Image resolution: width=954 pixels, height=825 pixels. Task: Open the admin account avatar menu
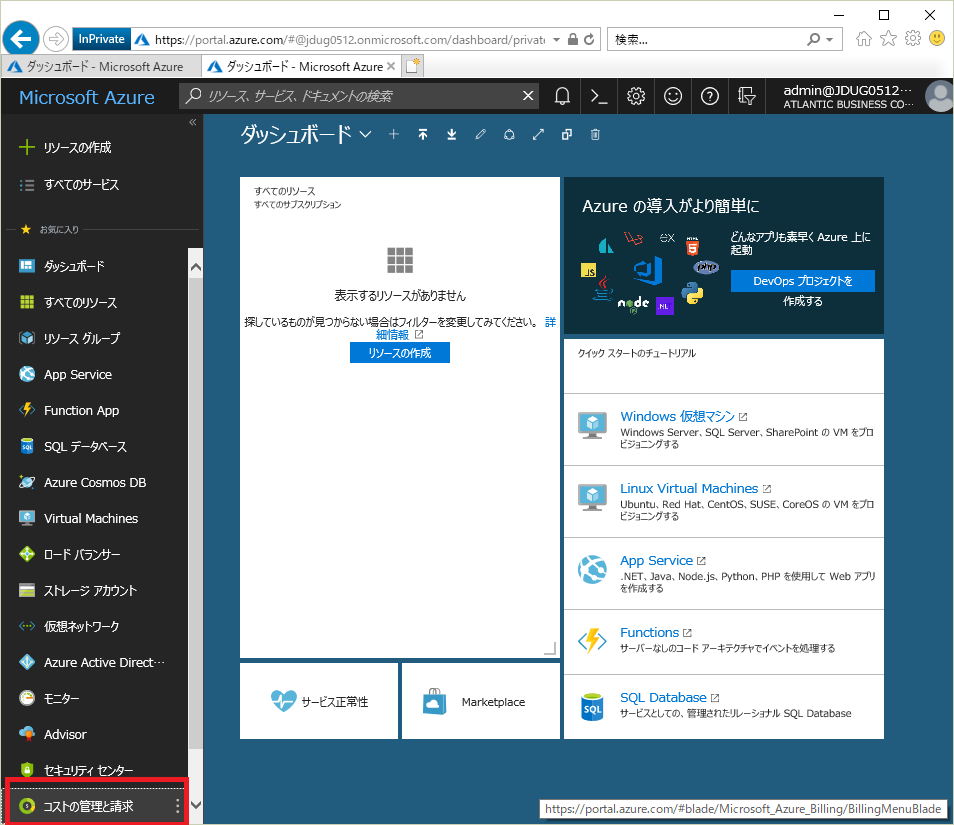point(939,96)
